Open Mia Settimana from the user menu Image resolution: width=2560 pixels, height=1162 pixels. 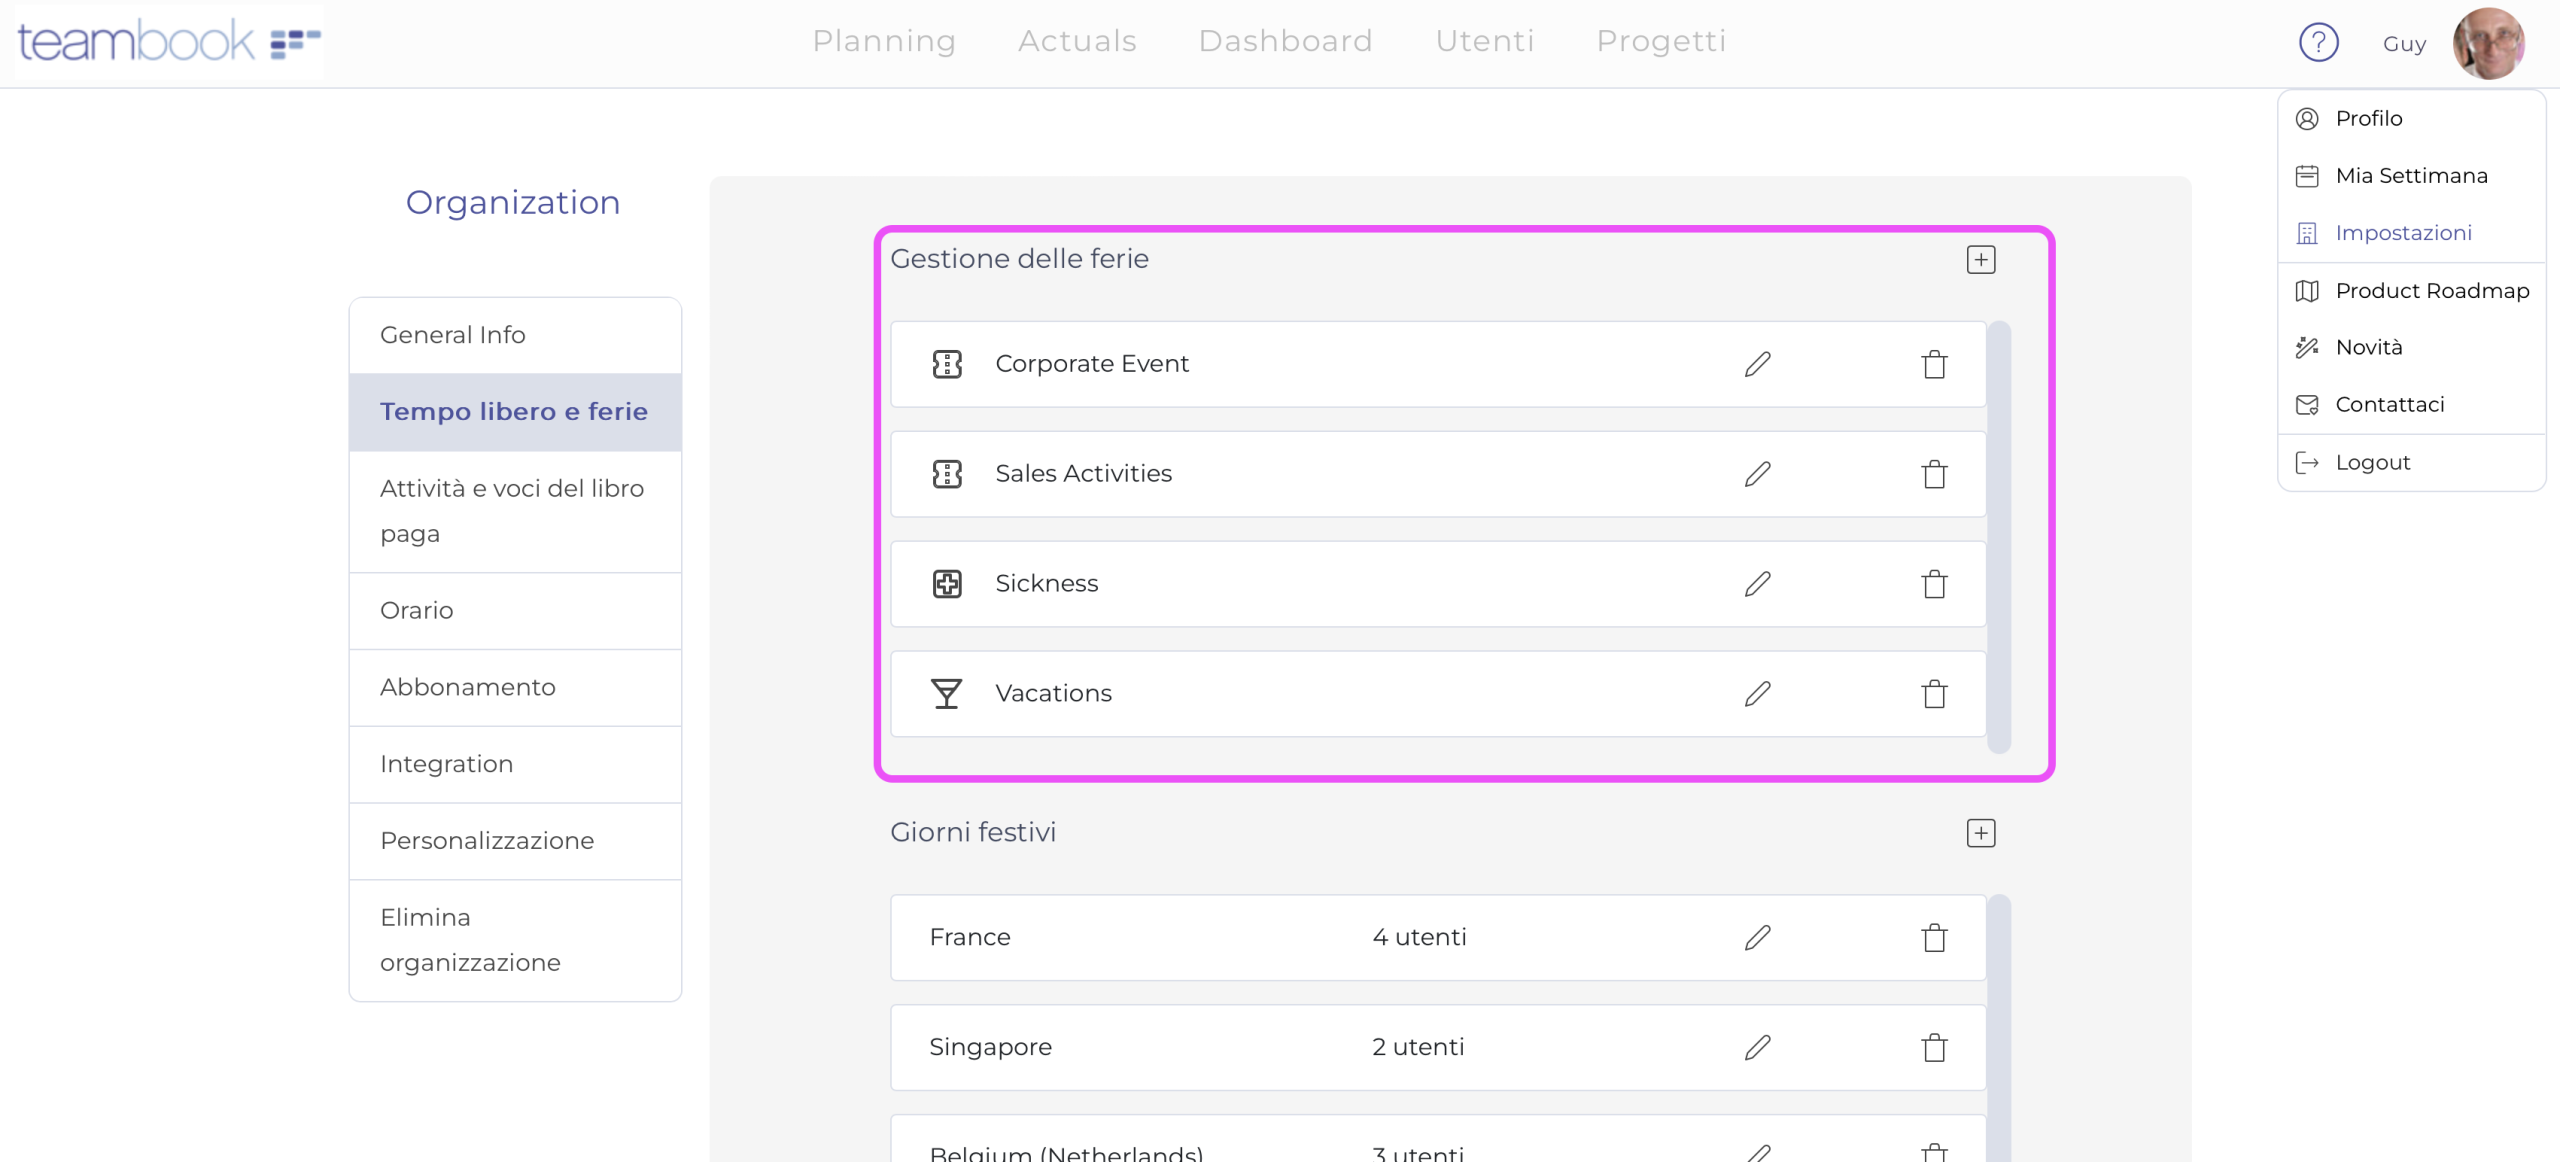point(2410,176)
